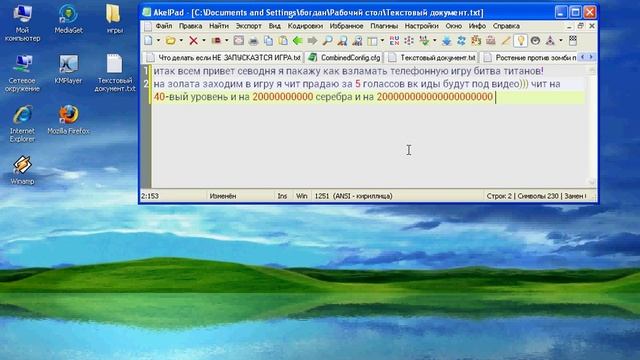Open the dropdown beside the green down arrow icon
The width and height of the screenshot is (640, 360).
(434, 40)
